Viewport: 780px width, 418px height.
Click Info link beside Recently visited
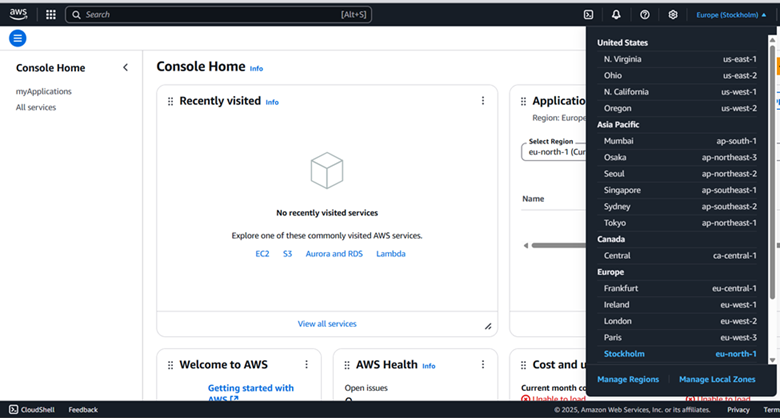pyautogui.click(x=272, y=103)
